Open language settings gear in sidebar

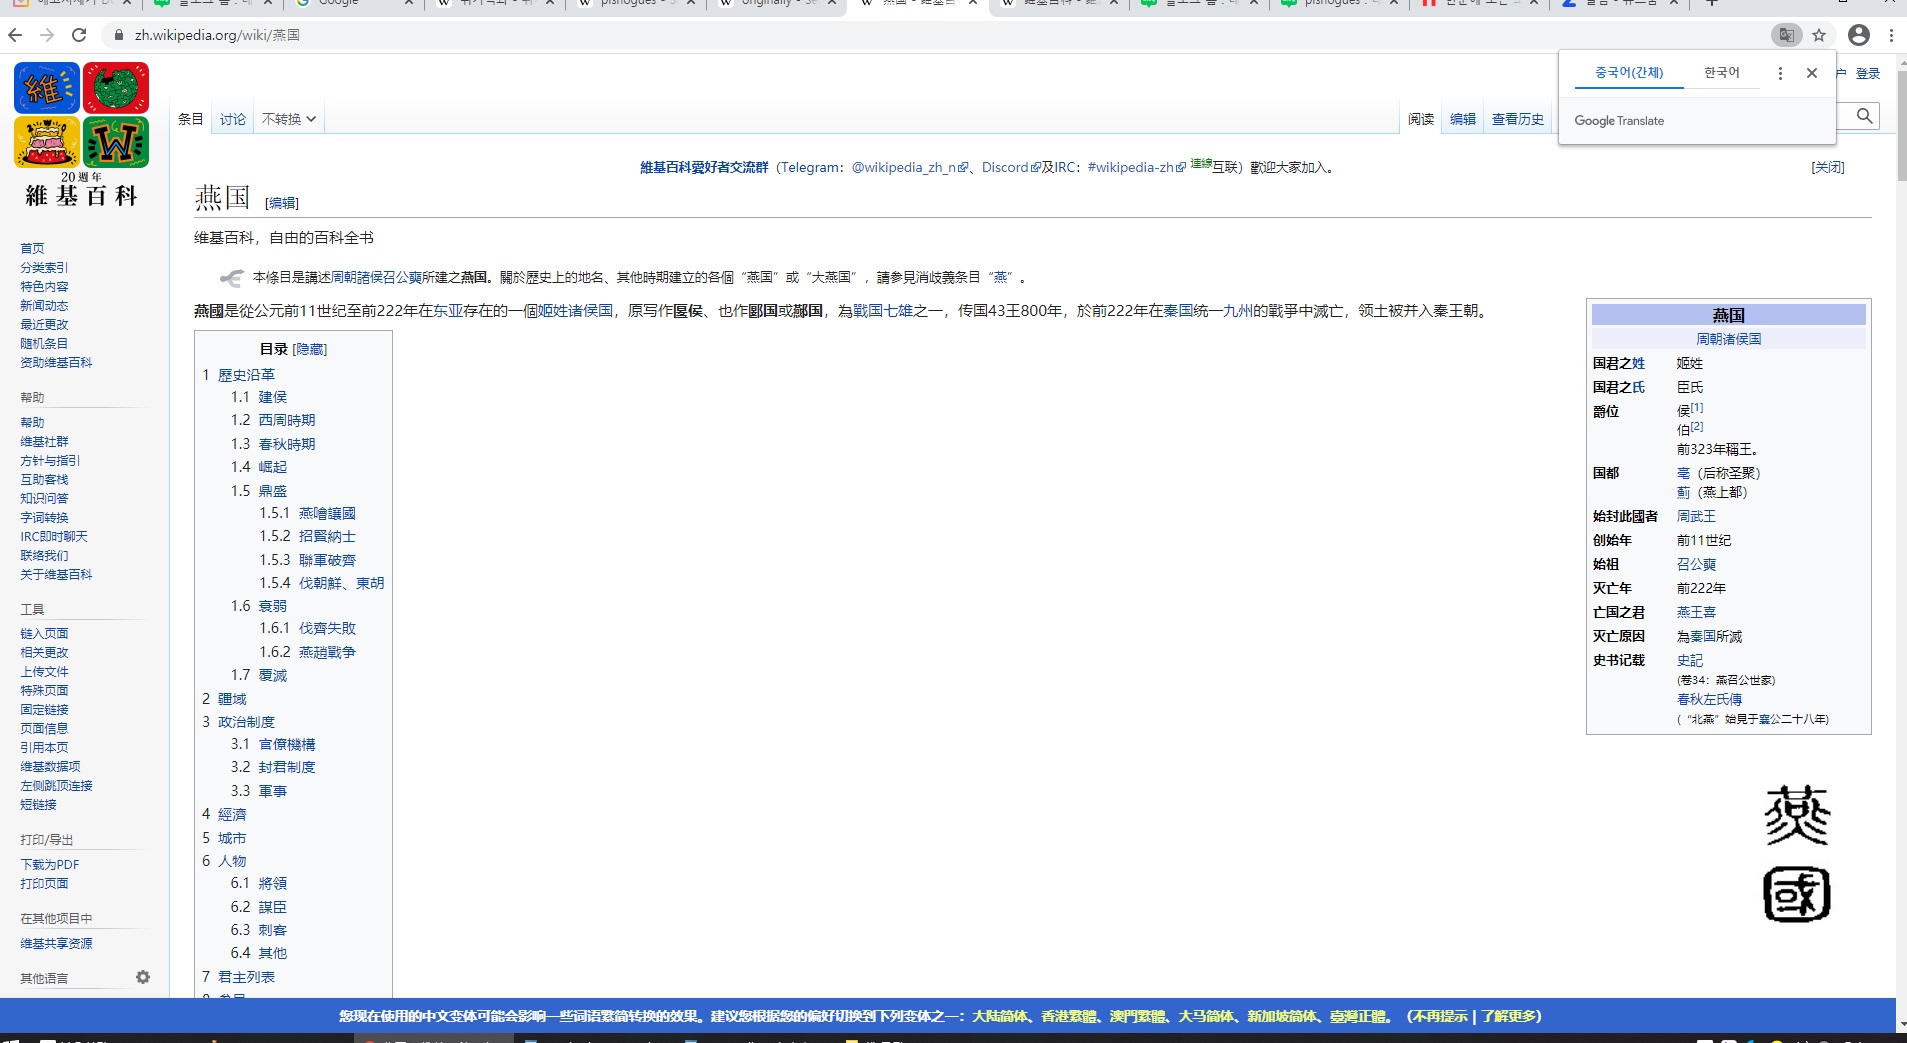(x=143, y=977)
